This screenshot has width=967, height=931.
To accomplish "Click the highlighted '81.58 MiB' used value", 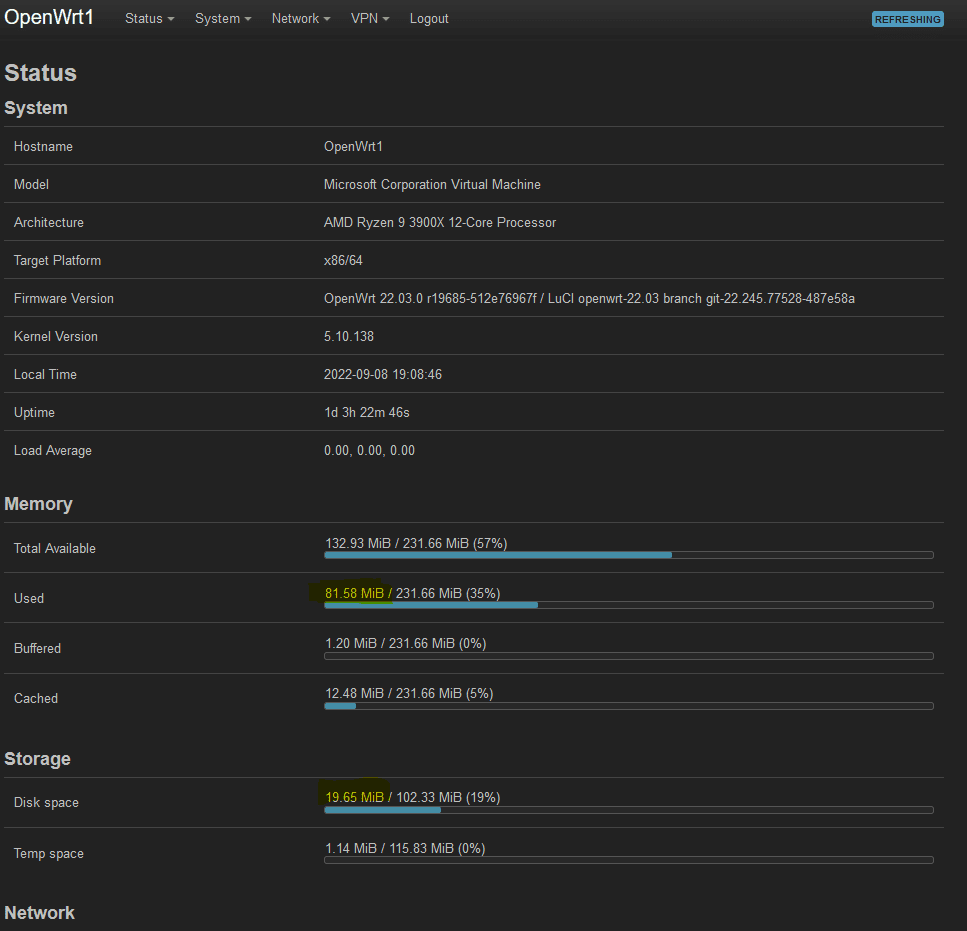I will 355,593.
